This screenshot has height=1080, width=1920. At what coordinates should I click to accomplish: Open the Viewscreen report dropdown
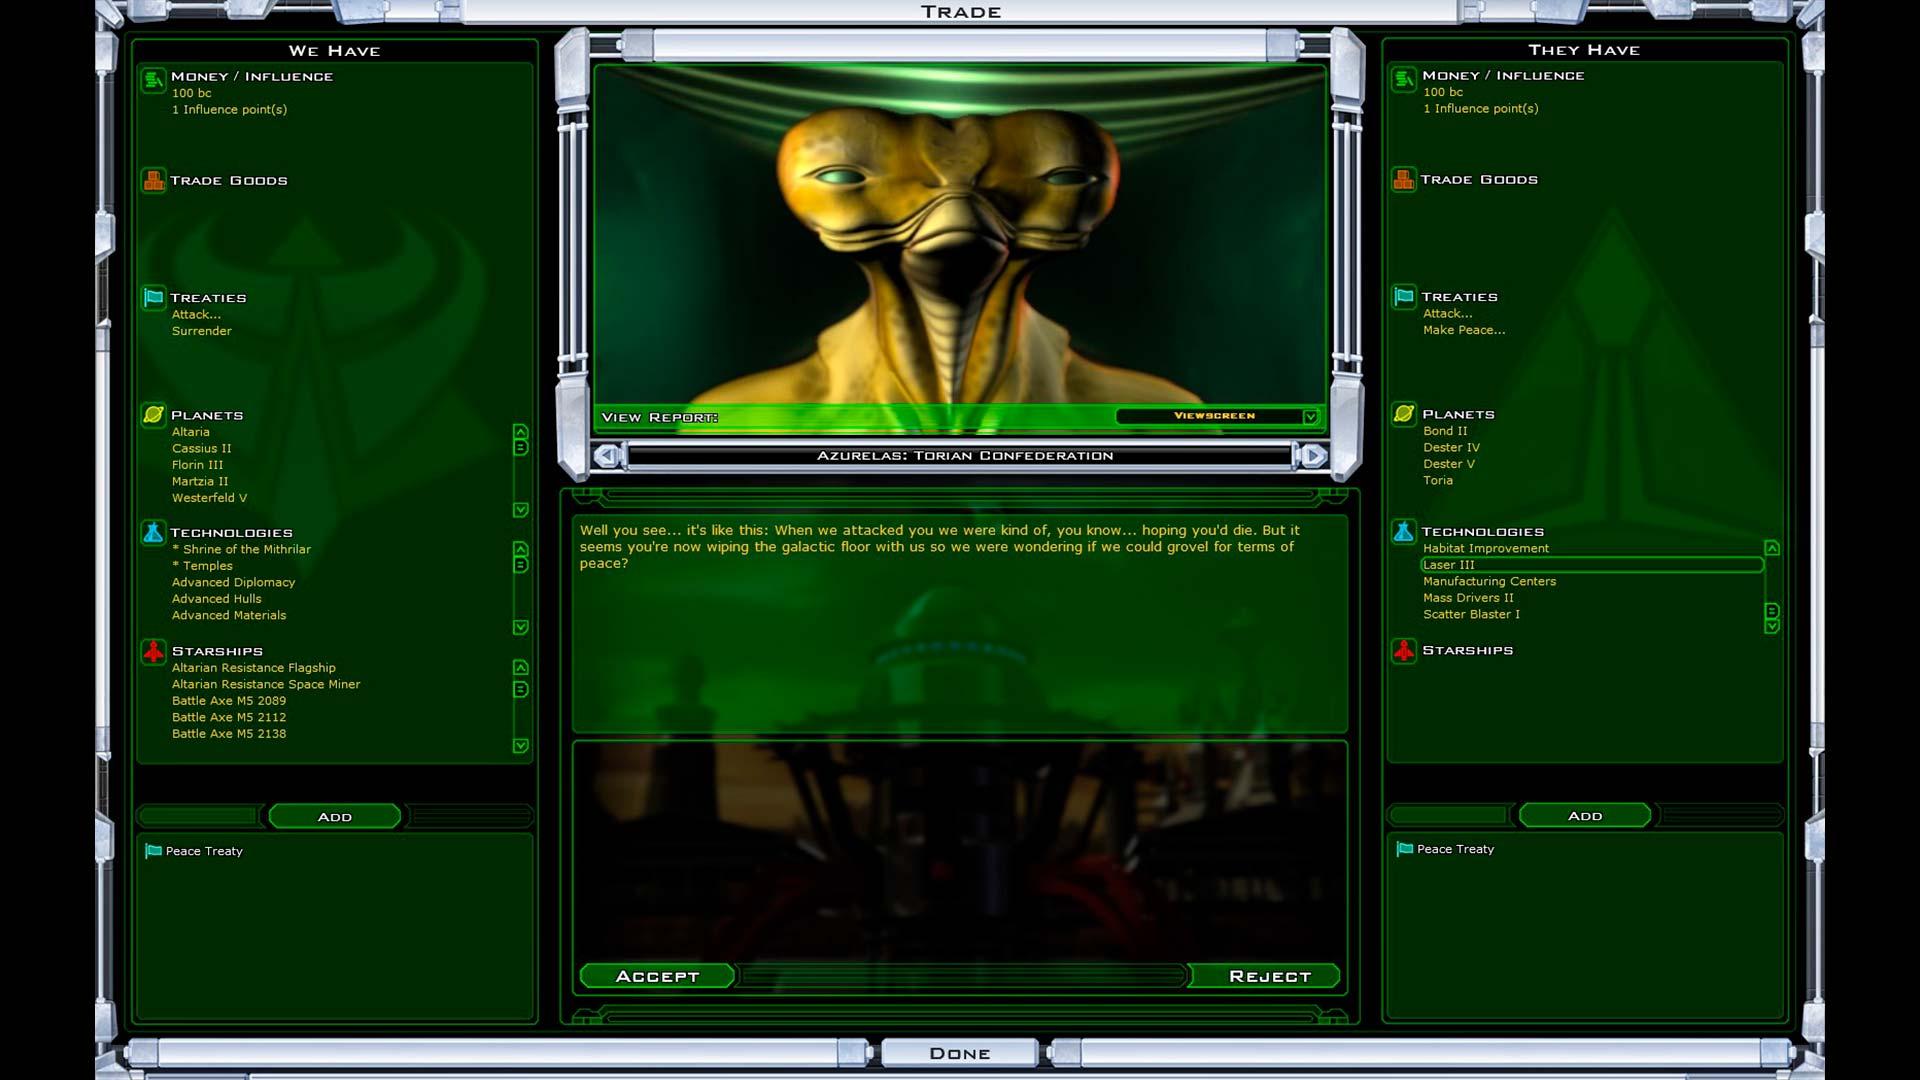(x=1310, y=417)
